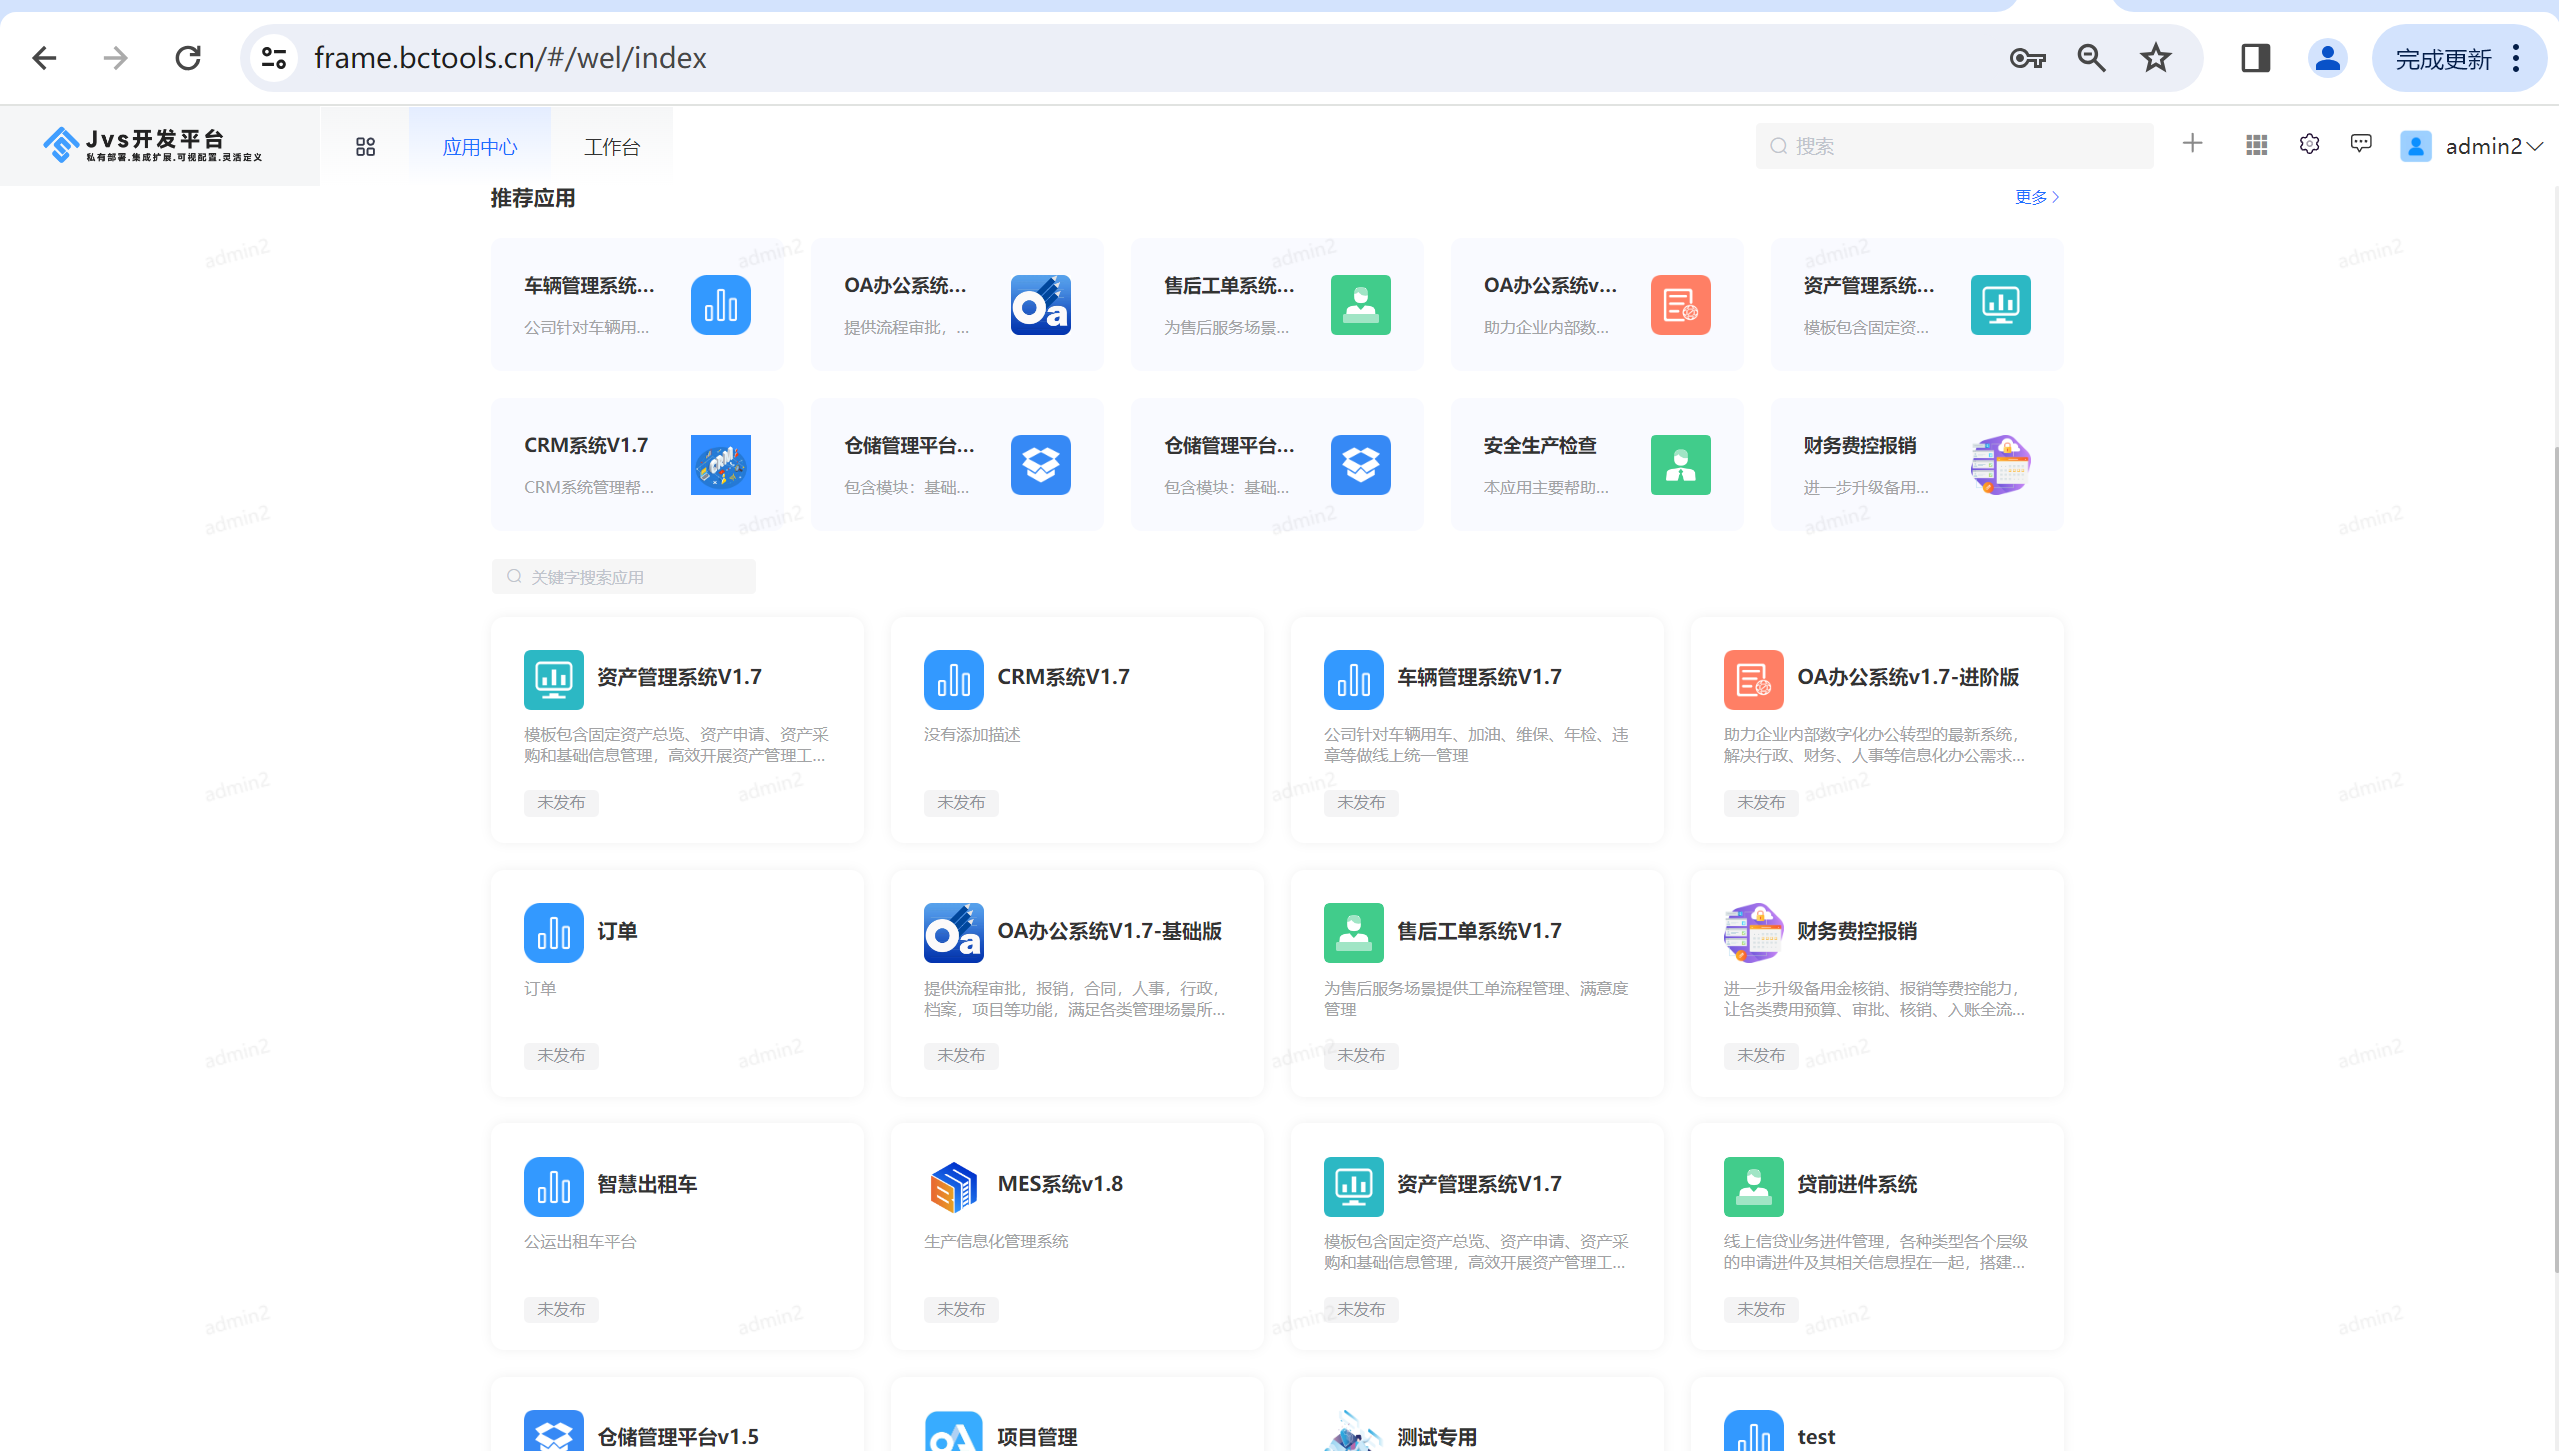Open recommended 资产管理系统 teal icon
The width and height of the screenshot is (2559, 1451).
pyautogui.click(x=2001, y=304)
